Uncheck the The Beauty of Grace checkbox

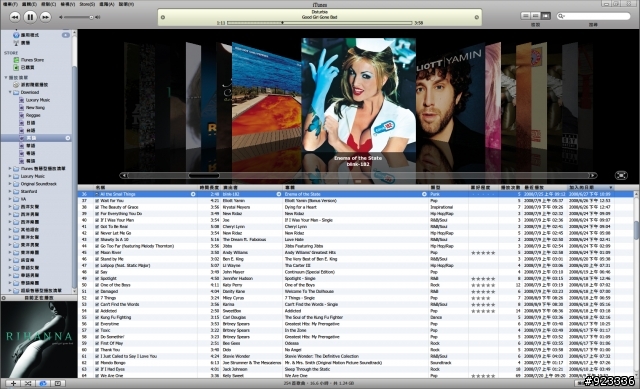[x=97, y=207]
